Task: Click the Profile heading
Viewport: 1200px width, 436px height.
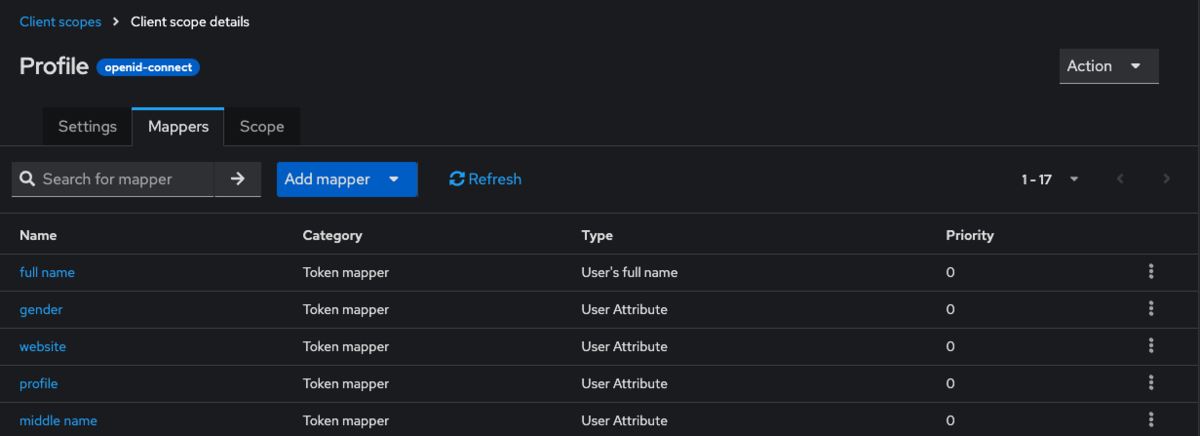Action: [x=53, y=66]
